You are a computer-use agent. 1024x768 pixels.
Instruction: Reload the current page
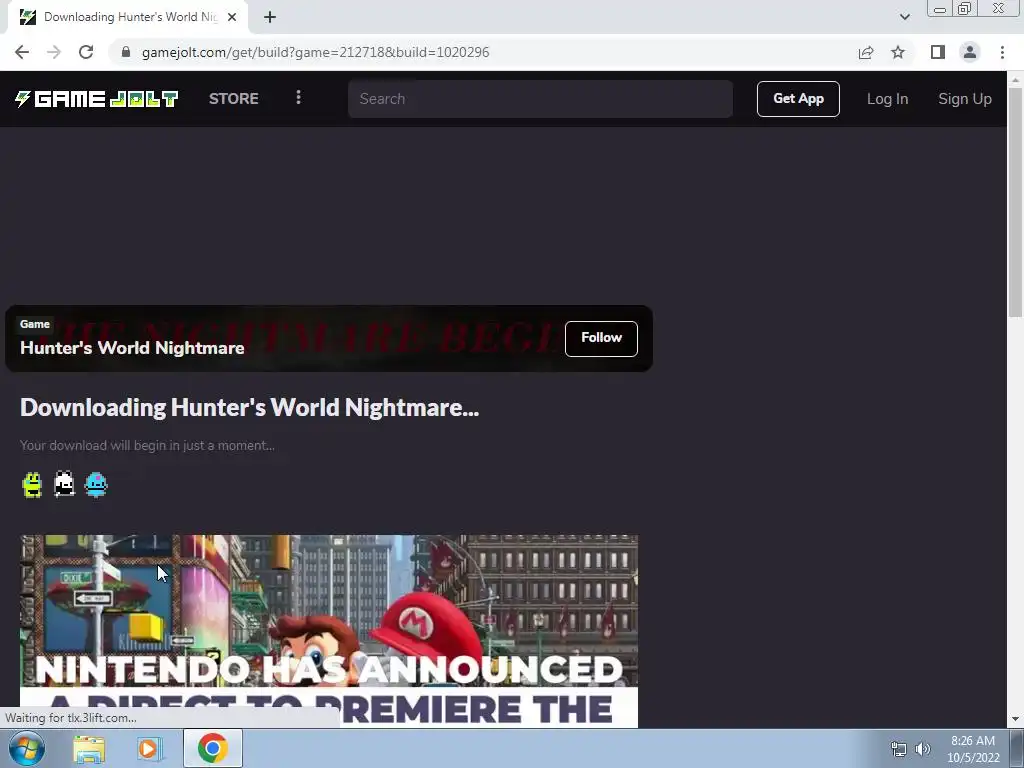(x=86, y=52)
